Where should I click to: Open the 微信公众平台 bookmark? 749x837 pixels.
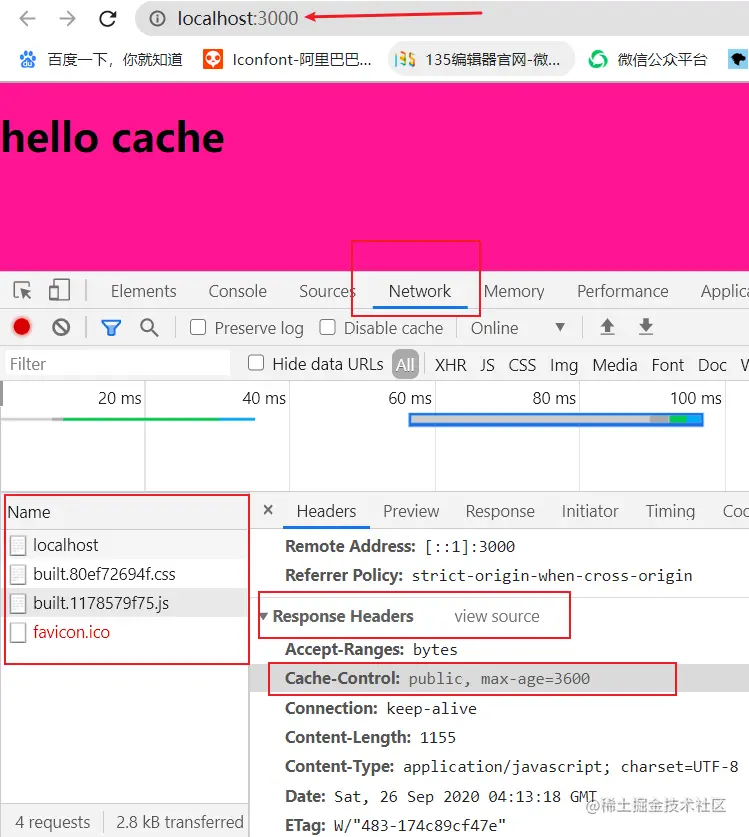click(648, 59)
